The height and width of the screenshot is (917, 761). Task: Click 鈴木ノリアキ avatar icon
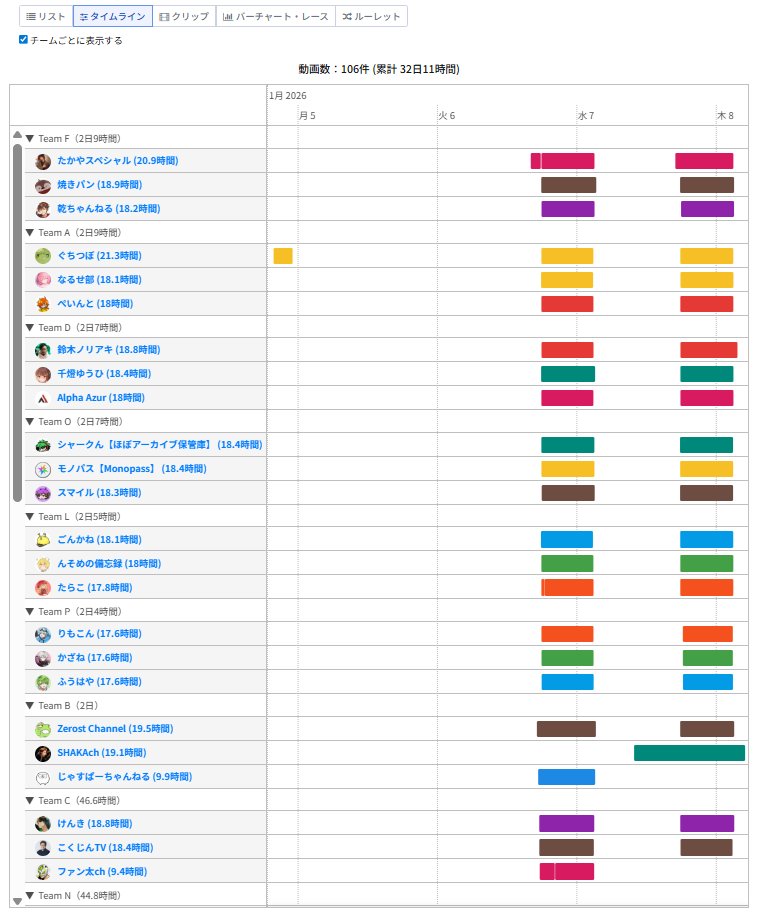43,350
